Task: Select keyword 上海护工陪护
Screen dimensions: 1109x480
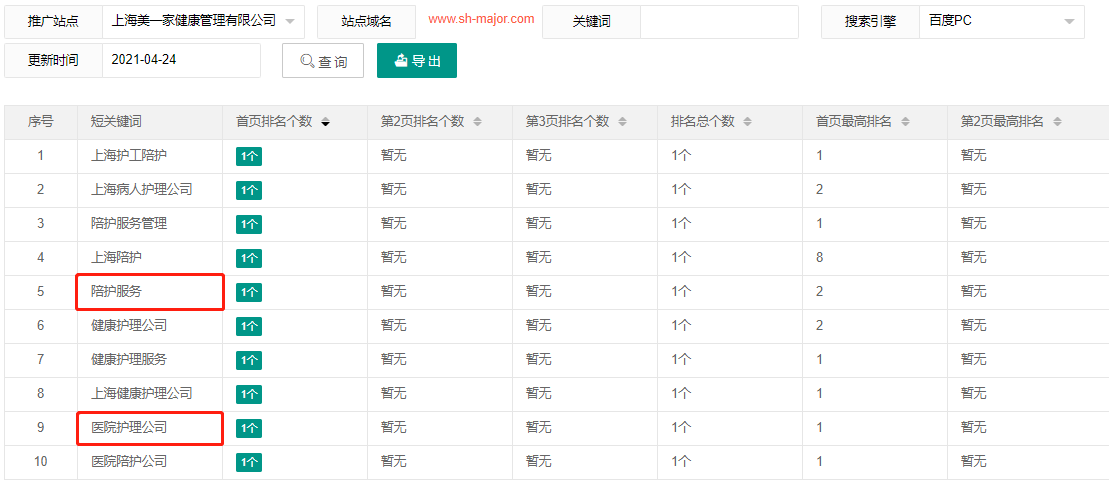Action: point(129,156)
